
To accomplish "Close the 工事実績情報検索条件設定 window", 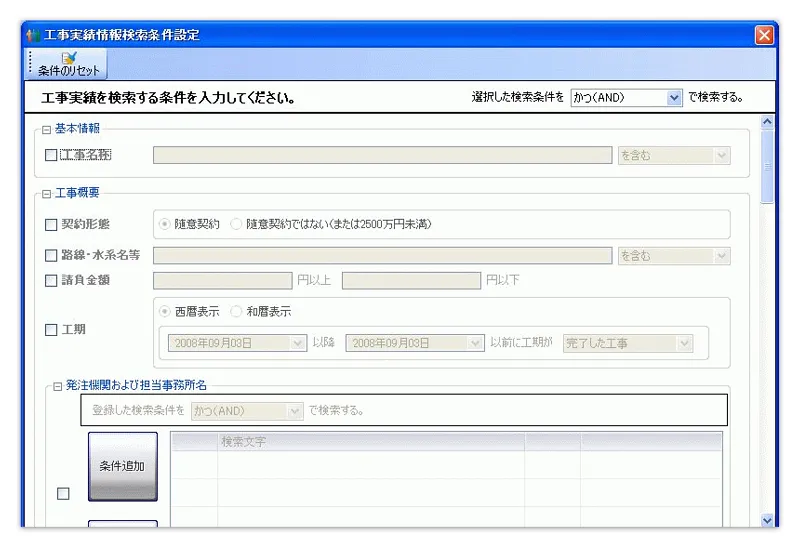I will tap(764, 35).
